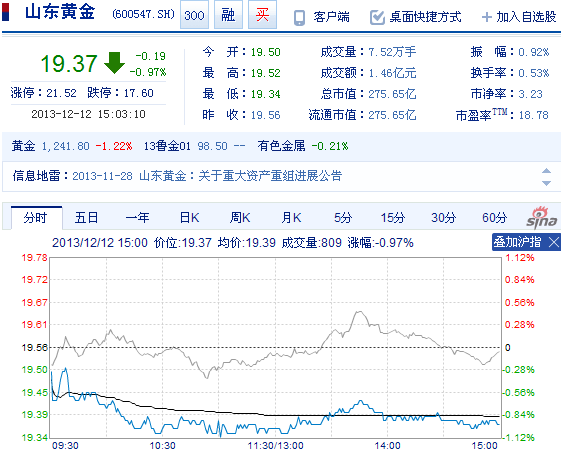Screen dimensions: 561x452
Task: Click the plus icon to add to watchlist
Action: click(x=487, y=17)
